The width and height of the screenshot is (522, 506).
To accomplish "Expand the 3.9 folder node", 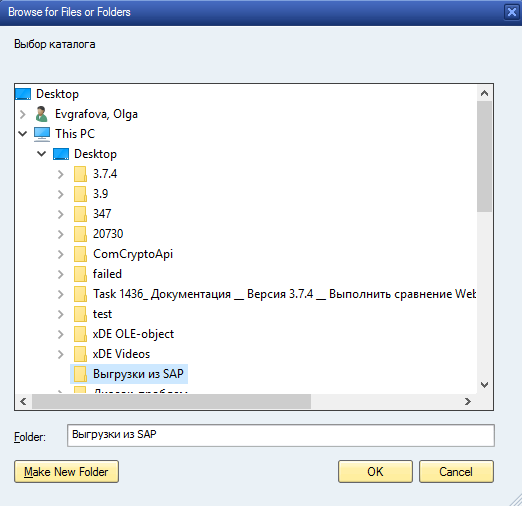I will point(61,194).
